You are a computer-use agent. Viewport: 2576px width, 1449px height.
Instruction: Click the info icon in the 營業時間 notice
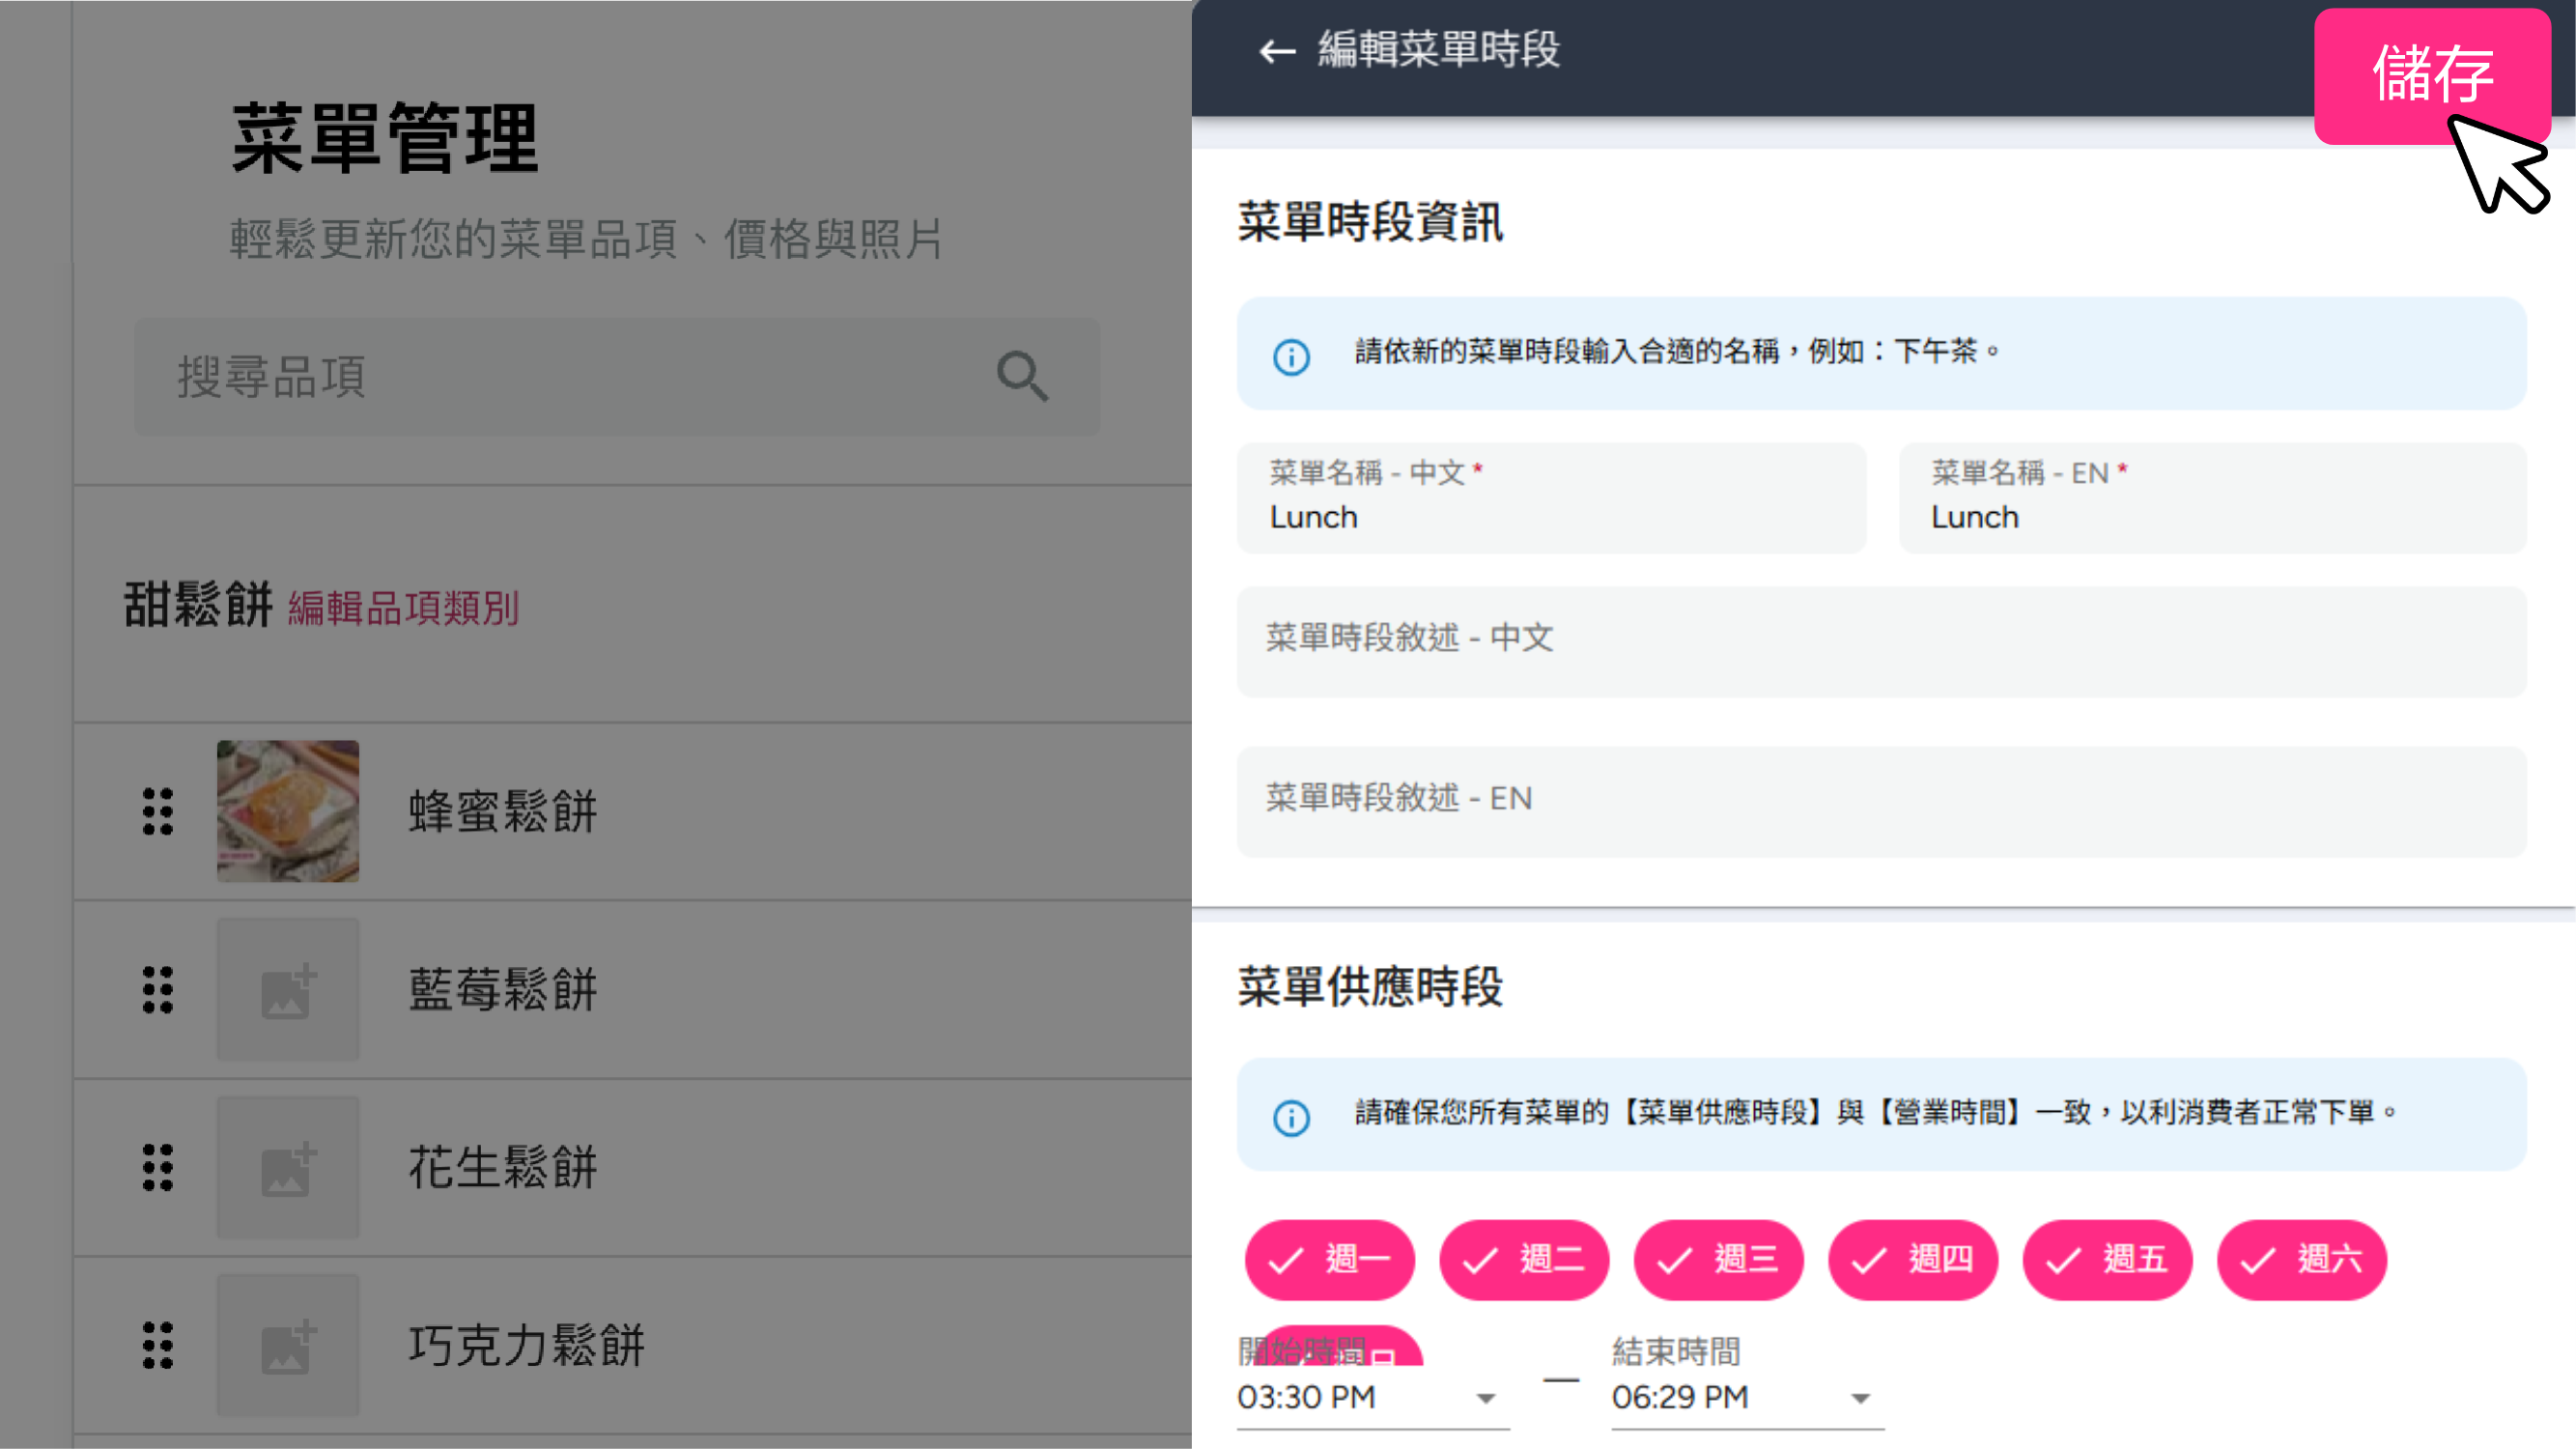(x=1291, y=1117)
